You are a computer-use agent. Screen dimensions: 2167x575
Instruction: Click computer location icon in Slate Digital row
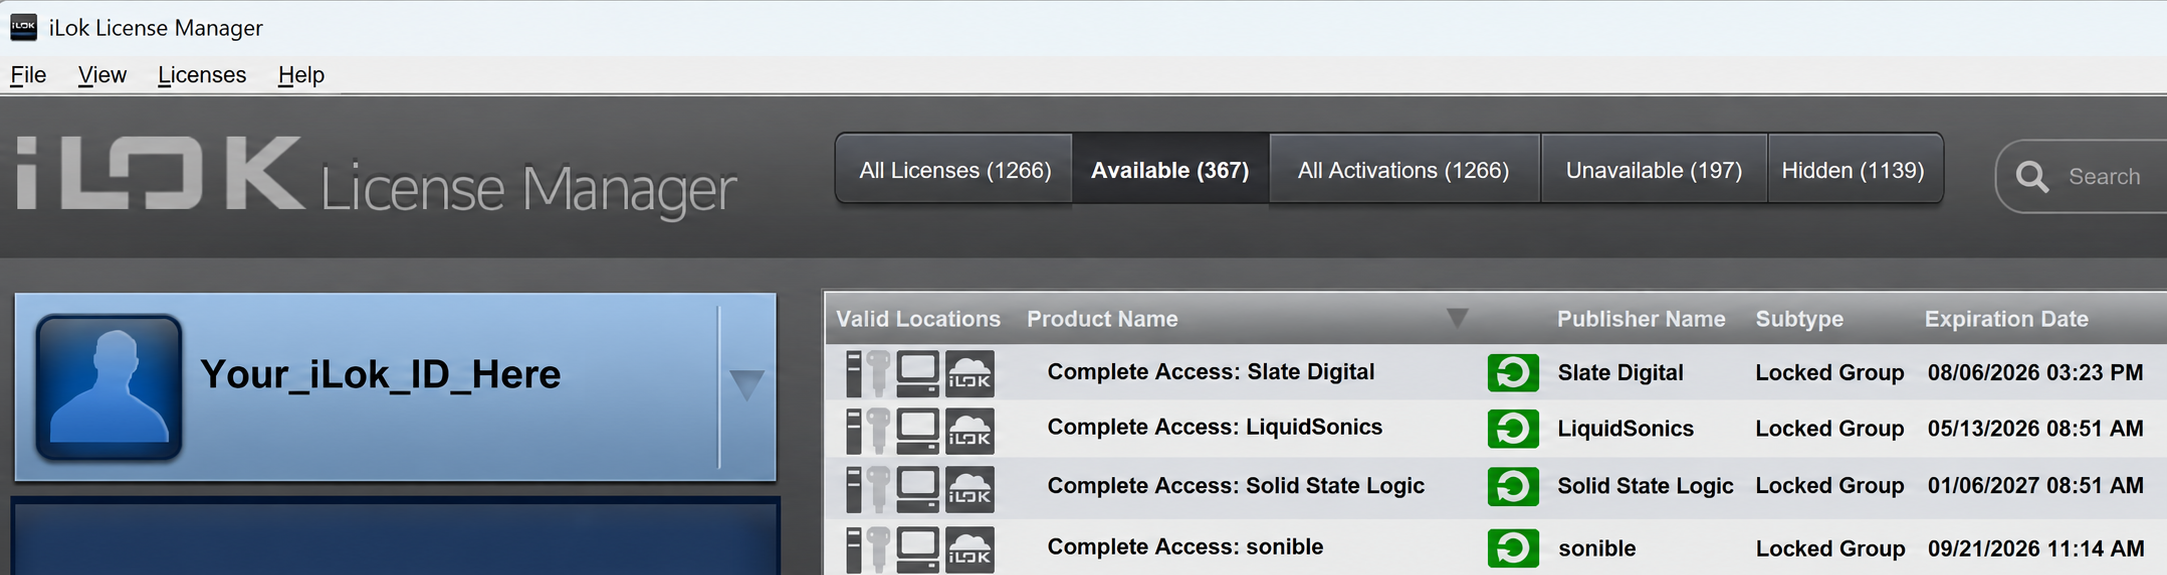918,373
